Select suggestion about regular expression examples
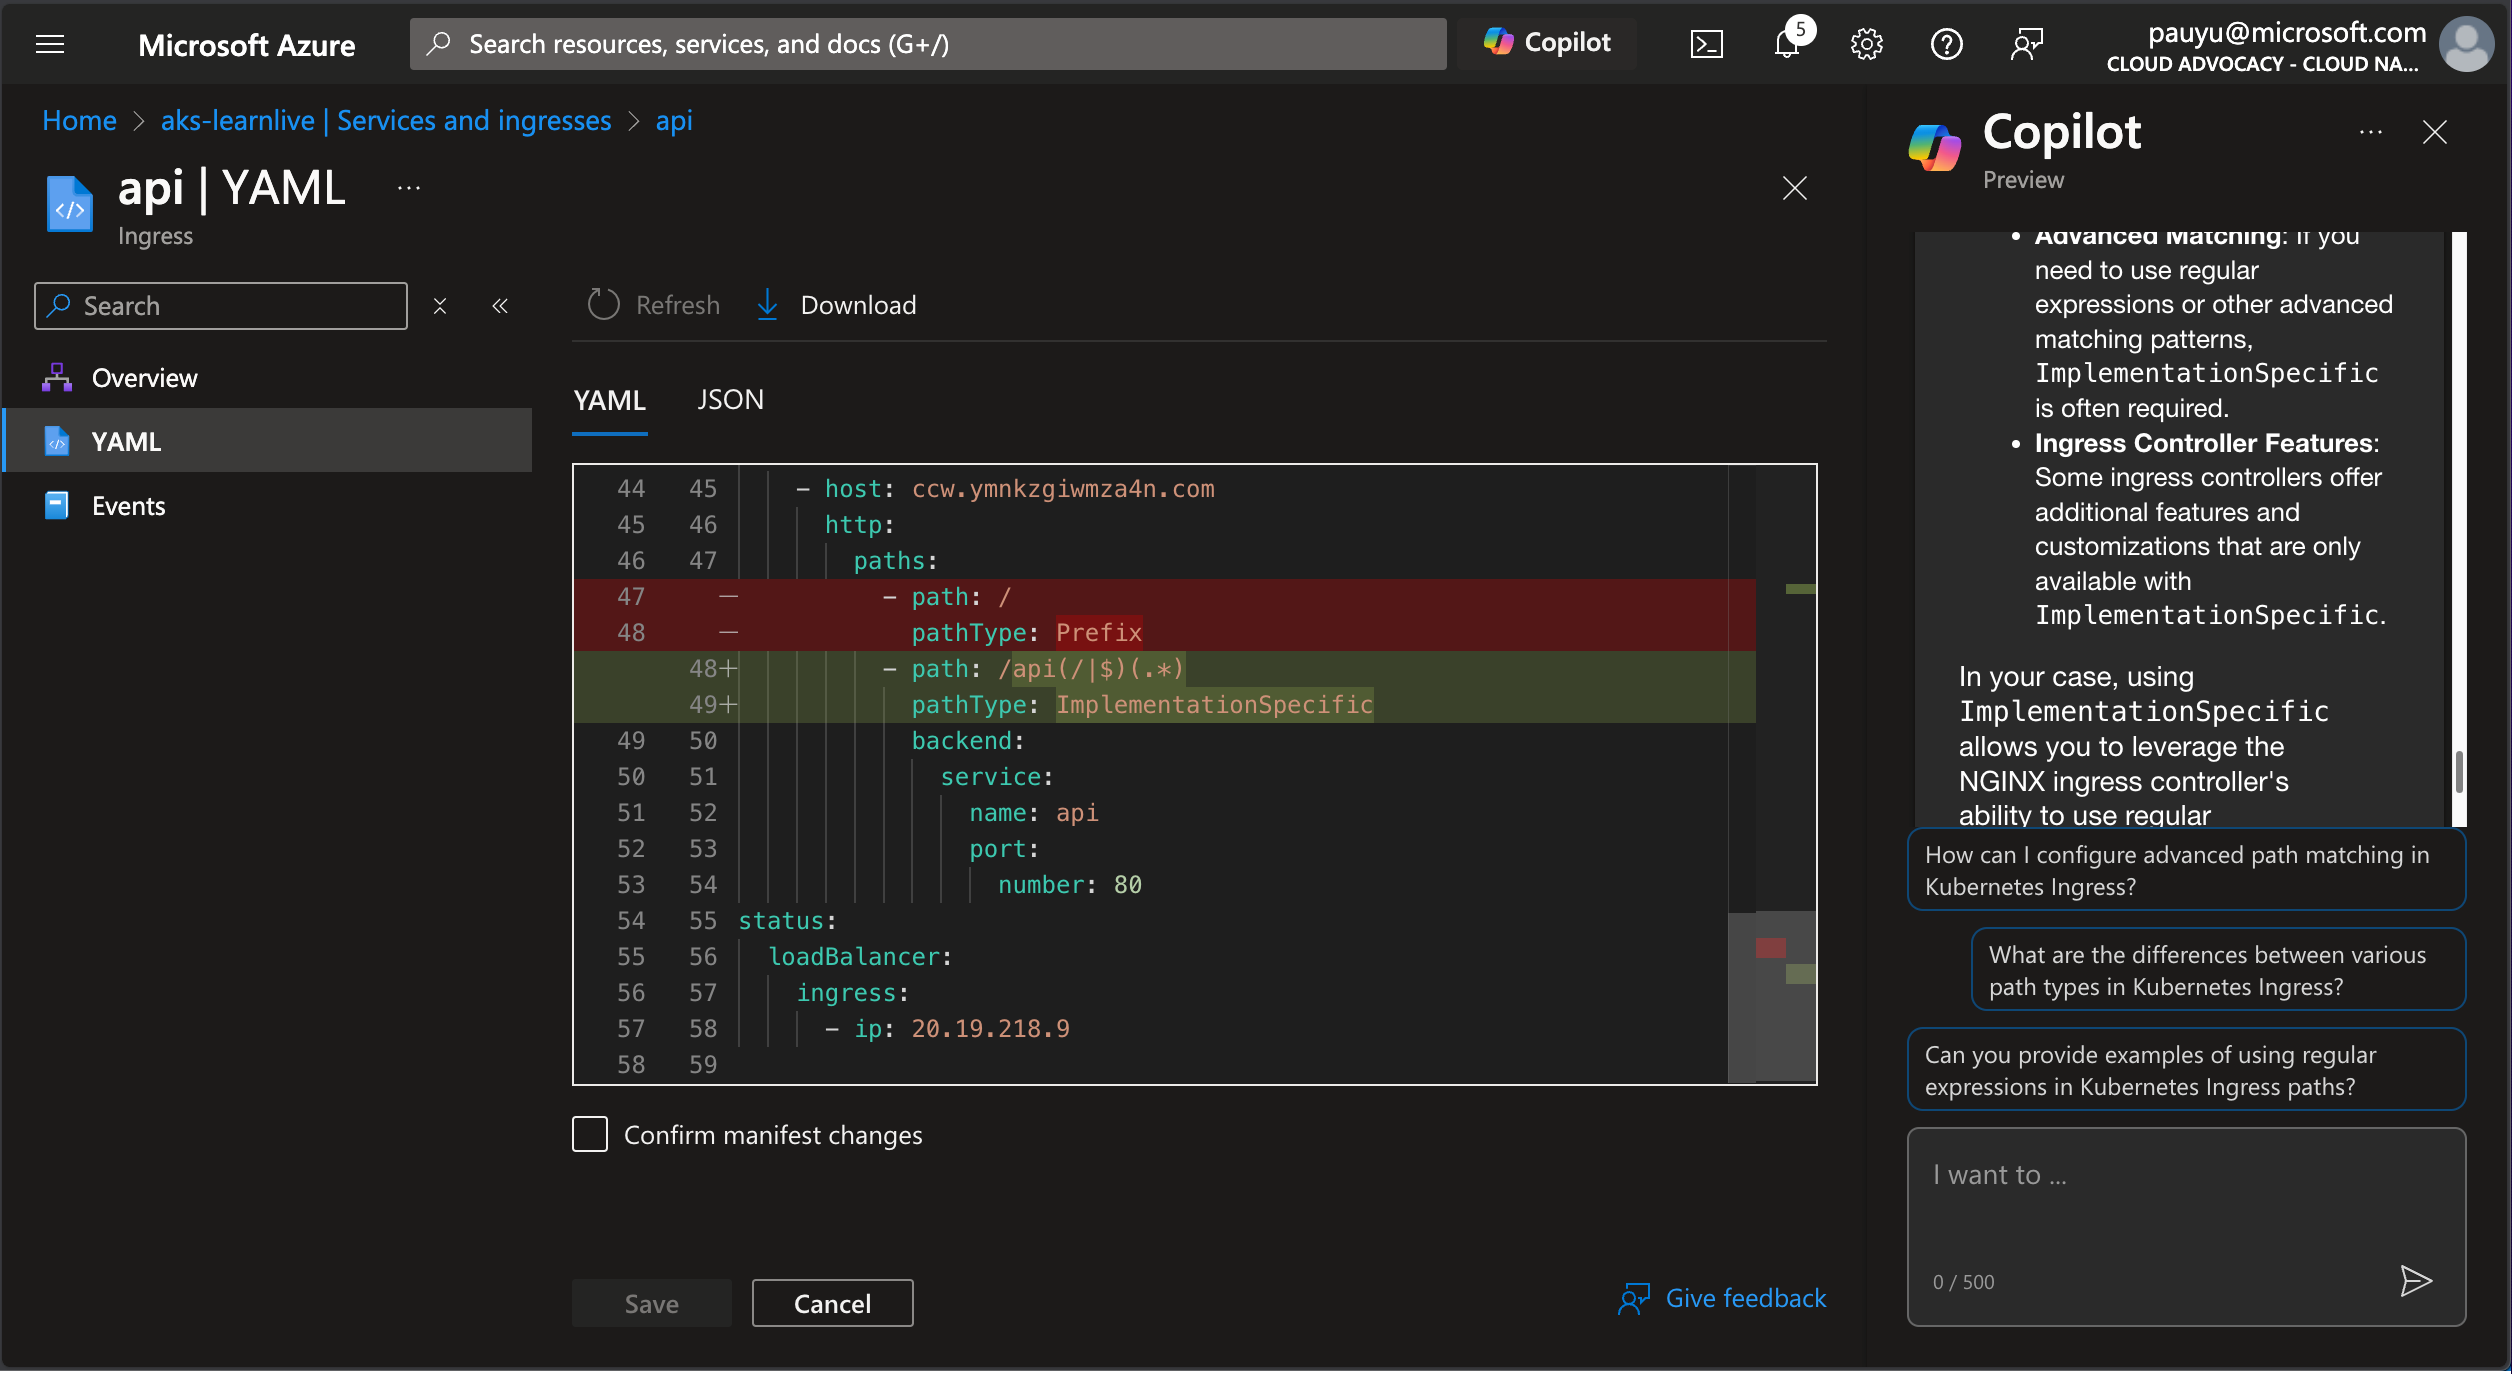This screenshot has width=2512, height=1374. click(x=2186, y=1070)
